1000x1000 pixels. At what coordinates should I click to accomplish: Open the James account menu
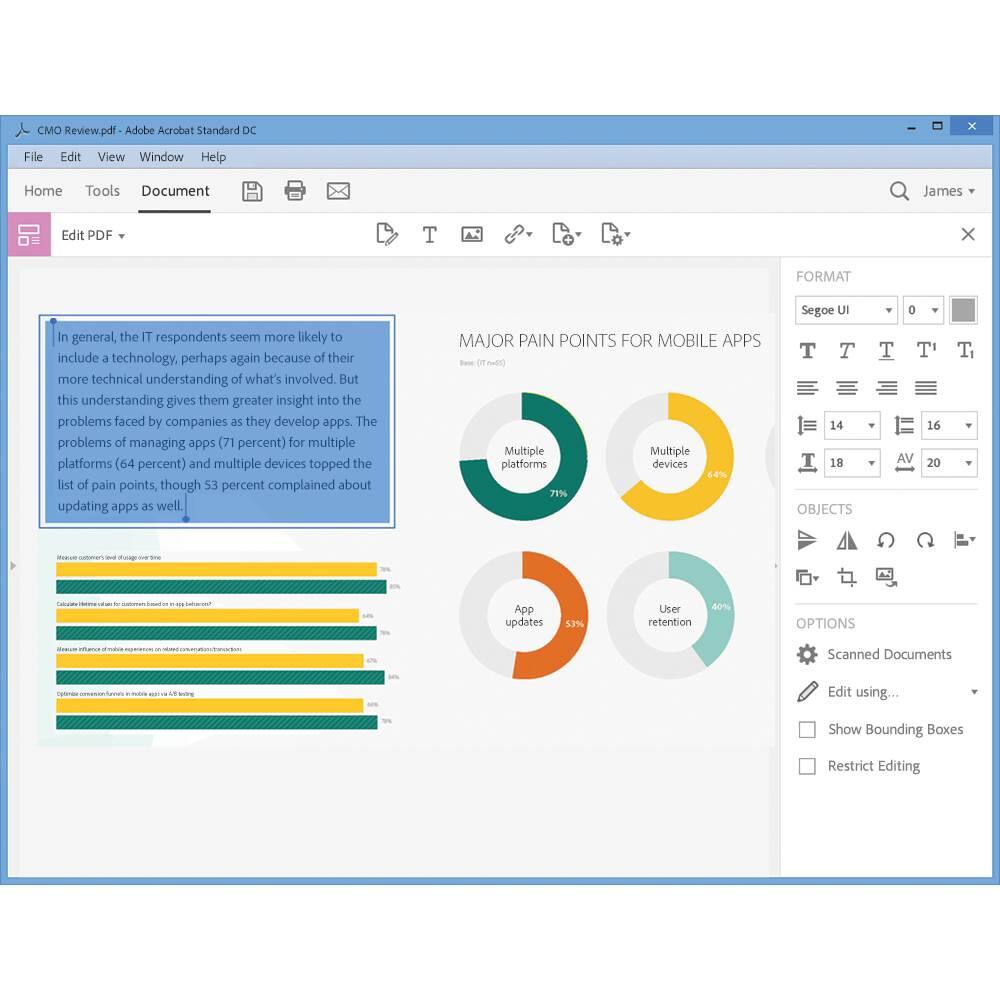click(x=948, y=191)
